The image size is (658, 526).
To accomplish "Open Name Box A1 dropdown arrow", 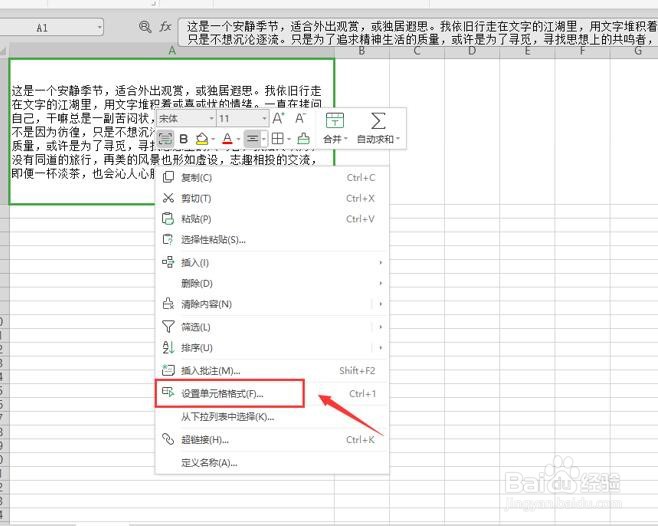I will [99, 28].
